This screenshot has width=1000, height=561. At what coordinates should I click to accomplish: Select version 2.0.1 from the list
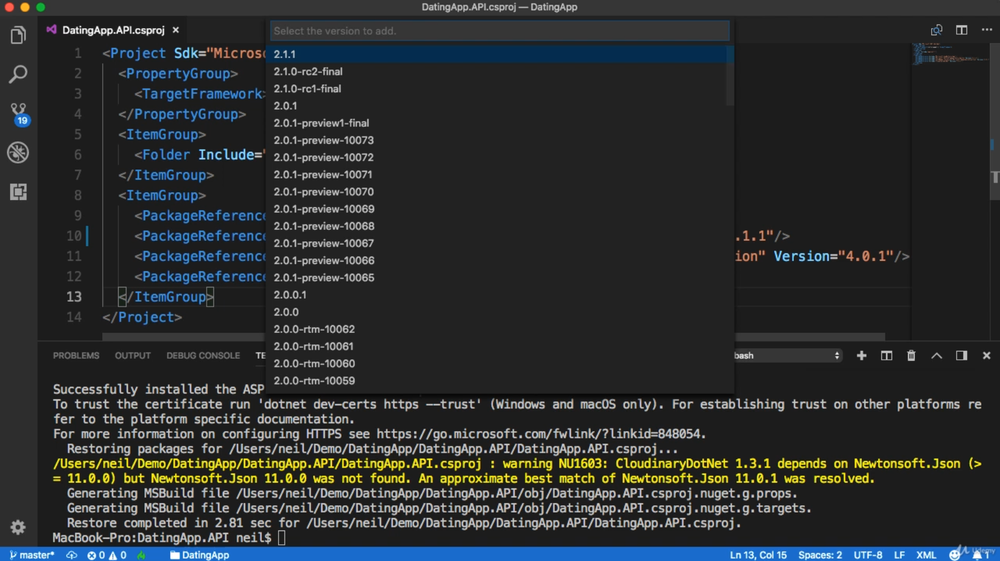[499, 106]
